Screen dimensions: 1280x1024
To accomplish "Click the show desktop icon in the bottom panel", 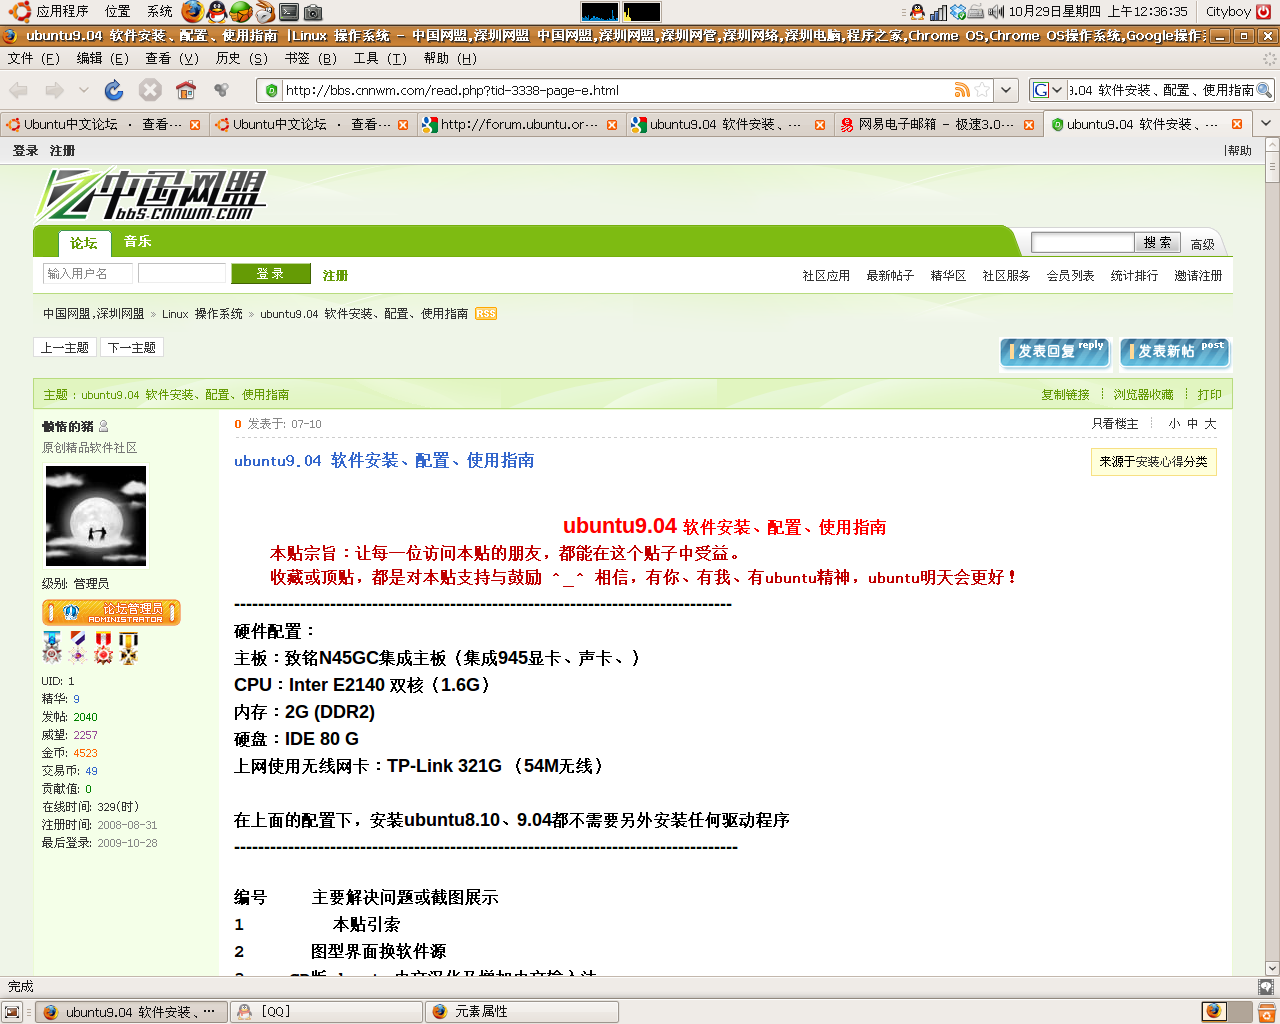I will (x=12, y=1012).
